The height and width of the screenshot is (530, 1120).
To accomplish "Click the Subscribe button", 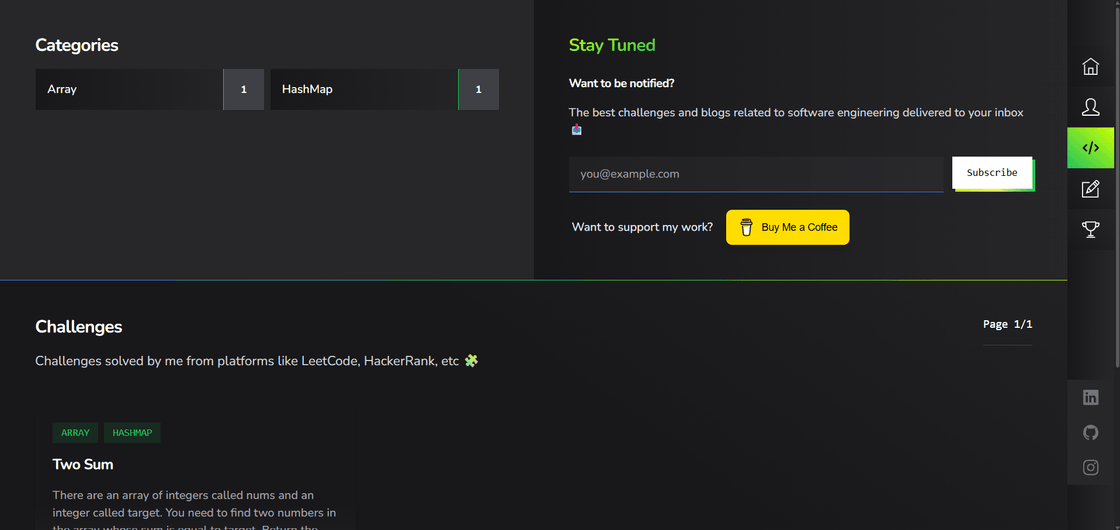I will (x=991, y=172).
